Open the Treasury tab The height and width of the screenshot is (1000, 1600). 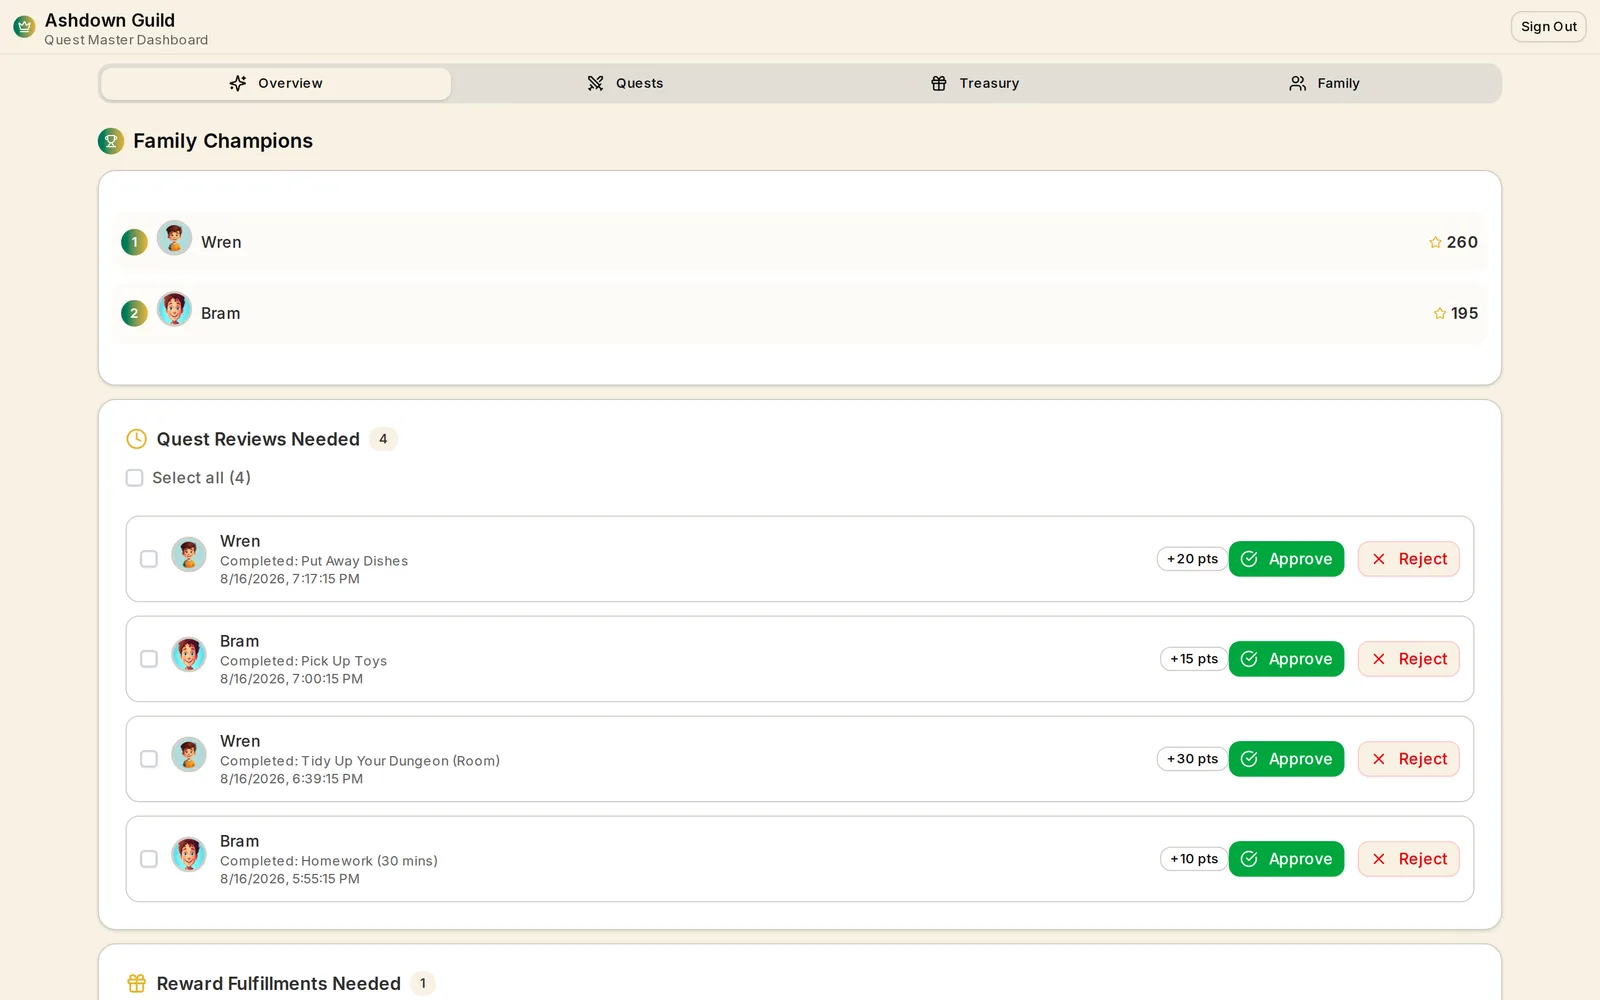[x=975, y=83]
